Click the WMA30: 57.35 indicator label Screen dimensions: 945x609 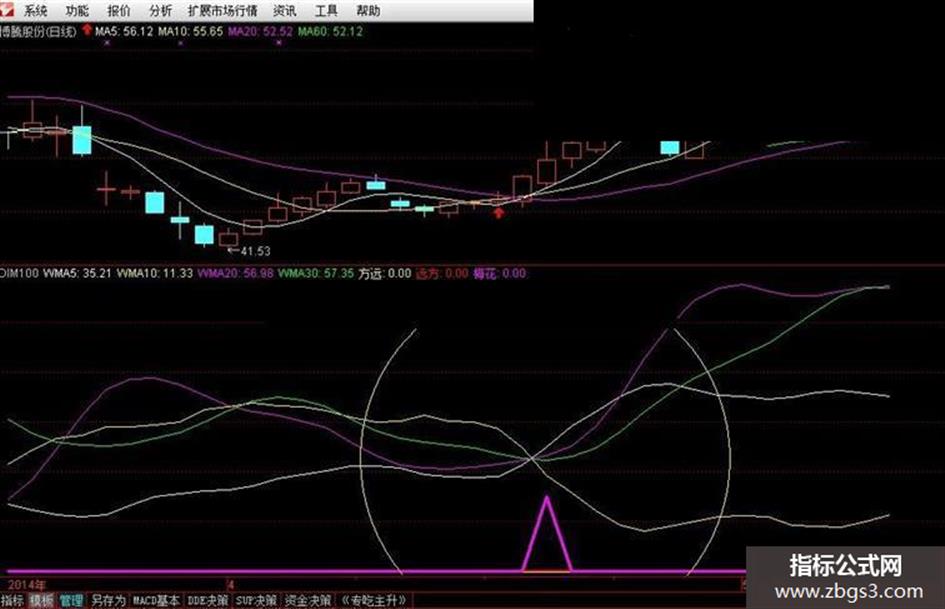(x=316, y=273)
